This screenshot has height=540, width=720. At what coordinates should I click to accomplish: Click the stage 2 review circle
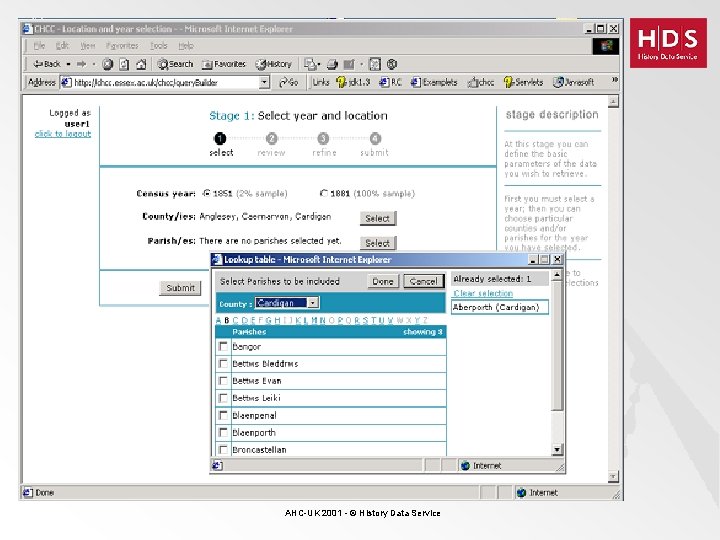(271, 138)
